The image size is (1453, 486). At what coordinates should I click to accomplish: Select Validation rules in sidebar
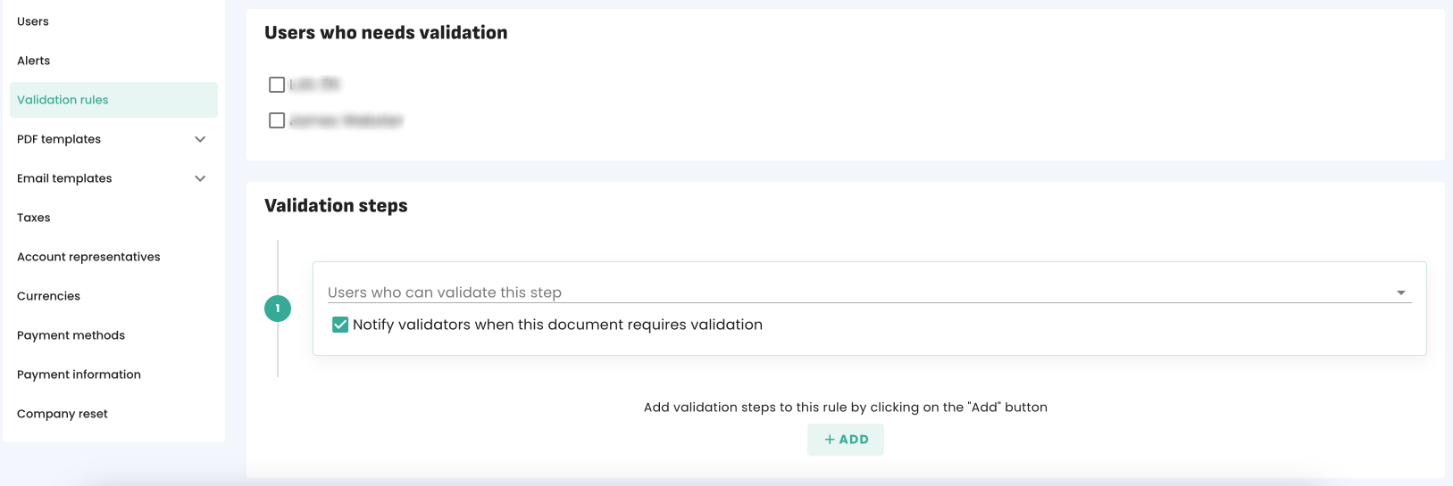63,100
